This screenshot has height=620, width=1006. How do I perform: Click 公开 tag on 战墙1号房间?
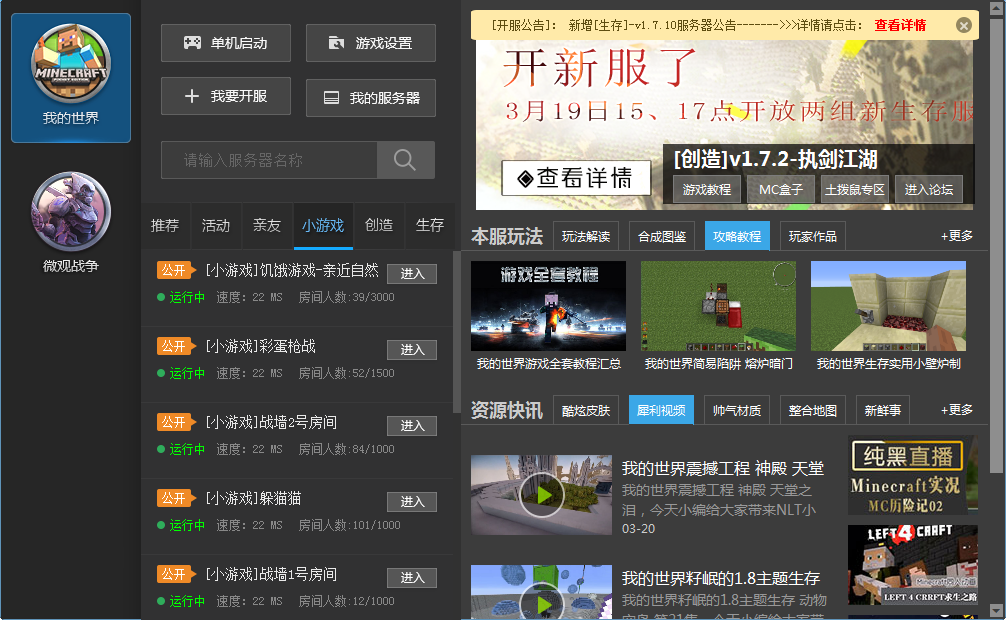(175, 574)
